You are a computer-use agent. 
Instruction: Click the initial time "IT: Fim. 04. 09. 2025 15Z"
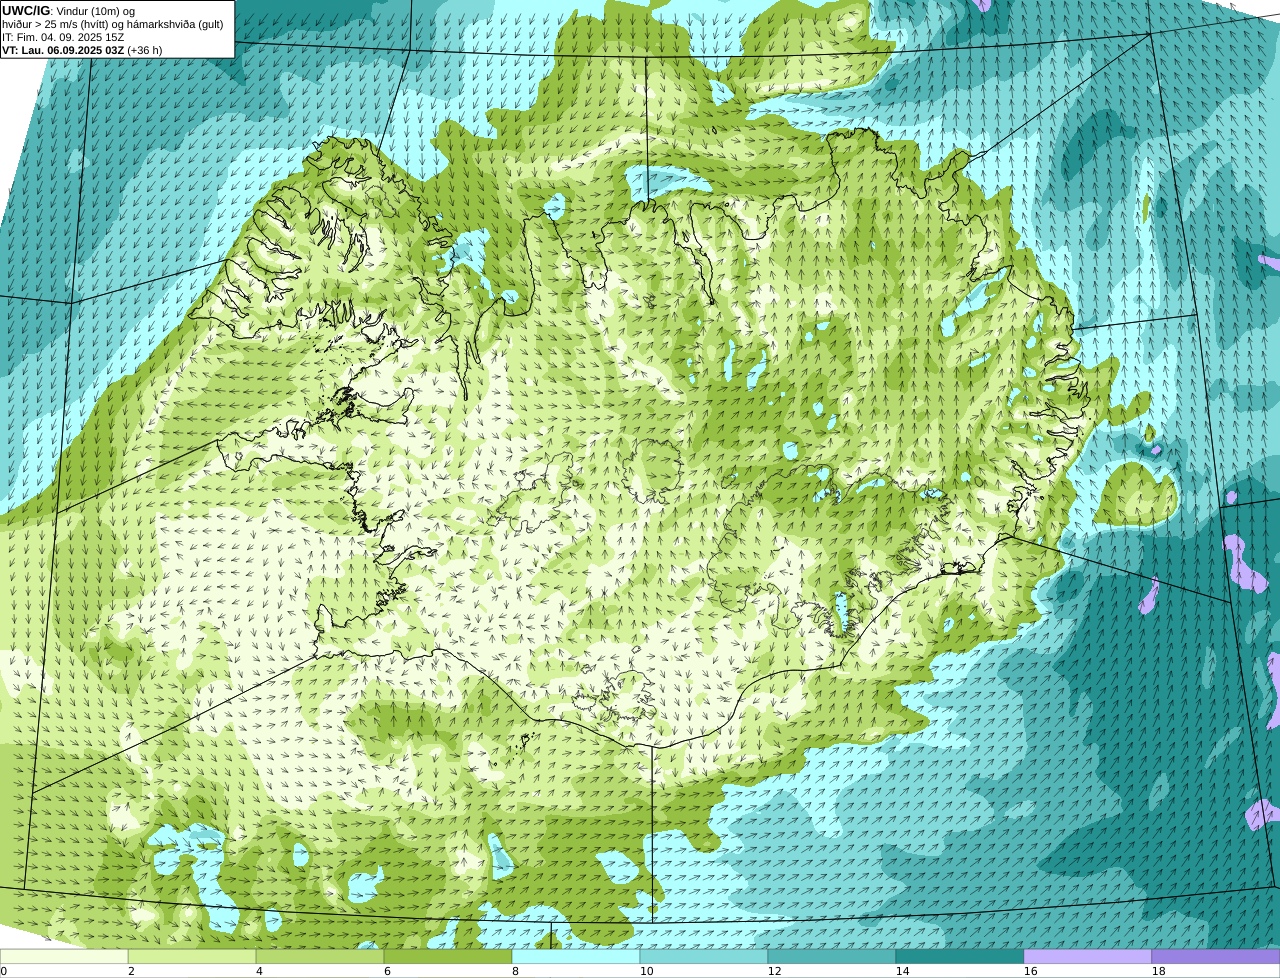click(x=63, y=37)
